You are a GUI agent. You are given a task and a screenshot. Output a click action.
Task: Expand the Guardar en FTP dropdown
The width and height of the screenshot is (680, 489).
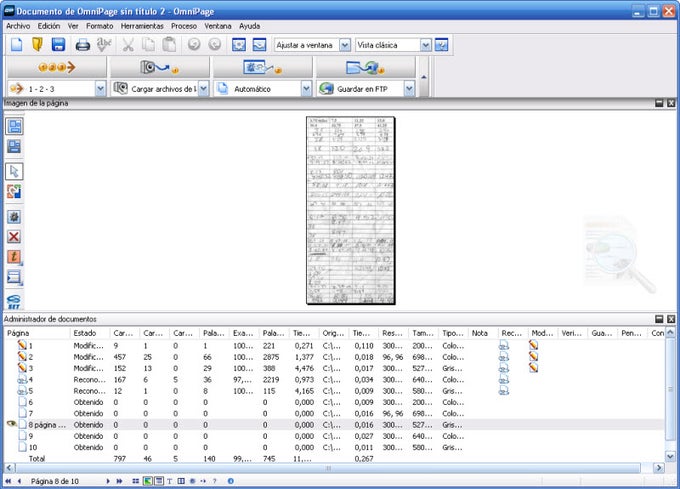(x=409, y=89)
